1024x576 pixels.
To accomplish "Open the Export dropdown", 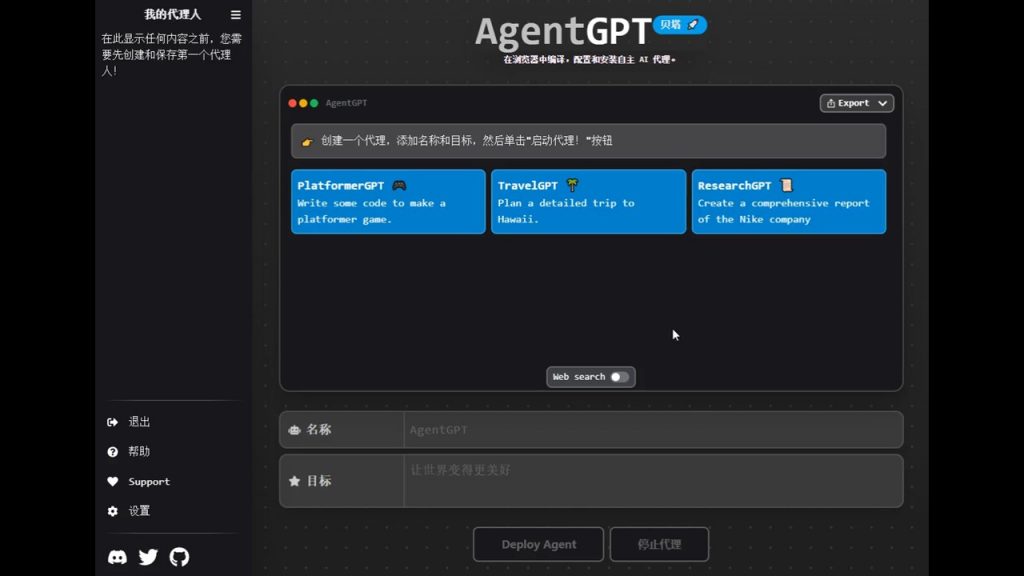I will pyautogui.click(x=857, y=103).
